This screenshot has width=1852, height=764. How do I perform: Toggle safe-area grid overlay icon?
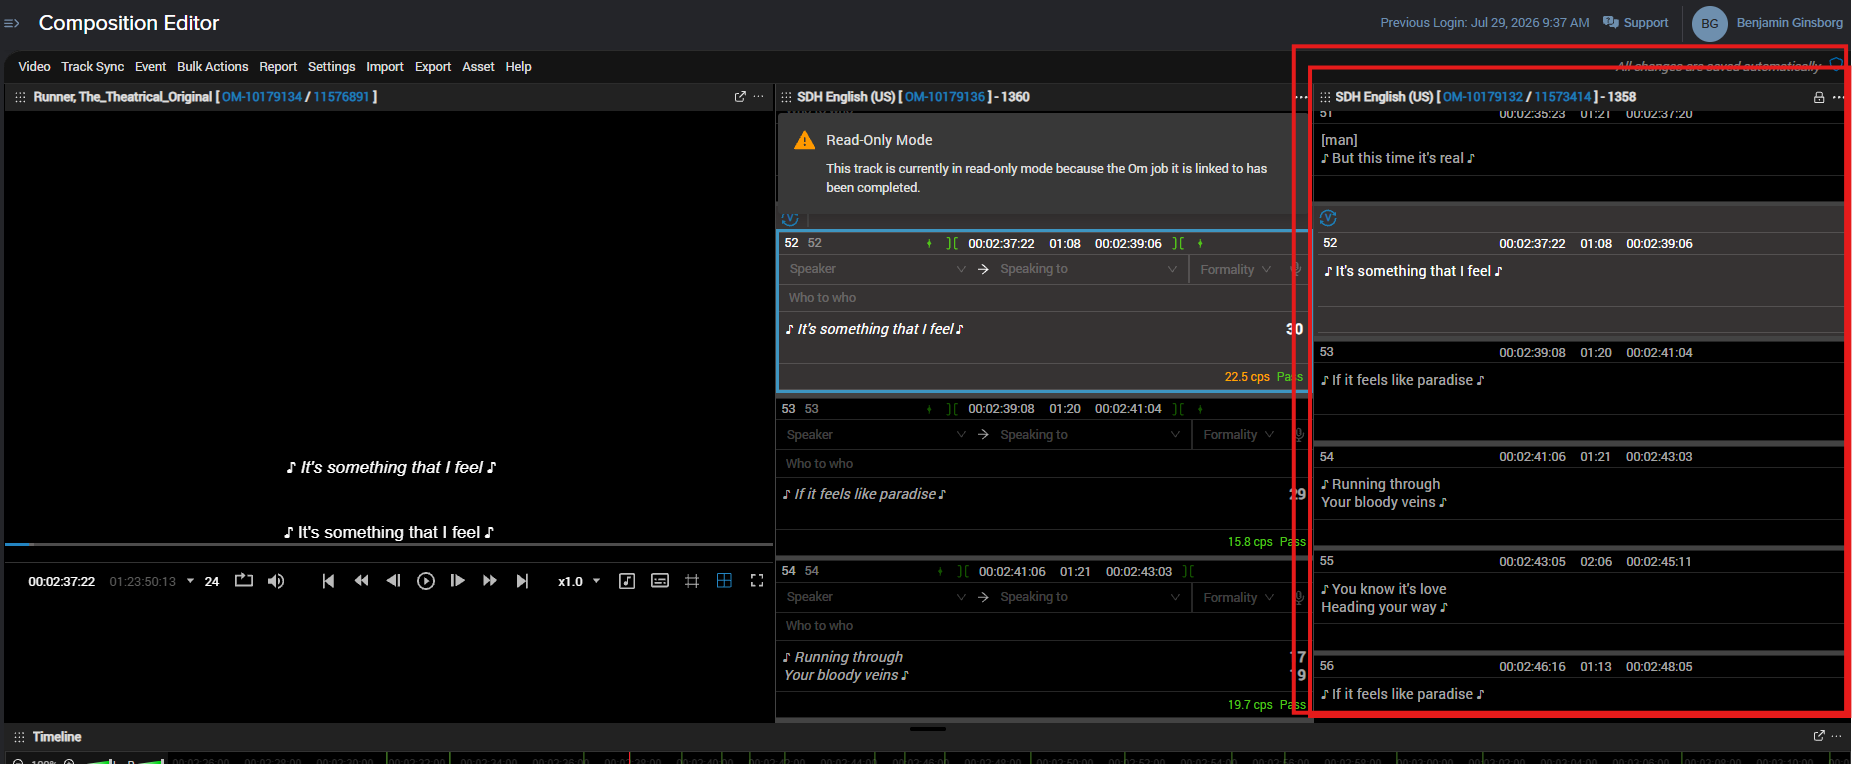coord(692,581)
